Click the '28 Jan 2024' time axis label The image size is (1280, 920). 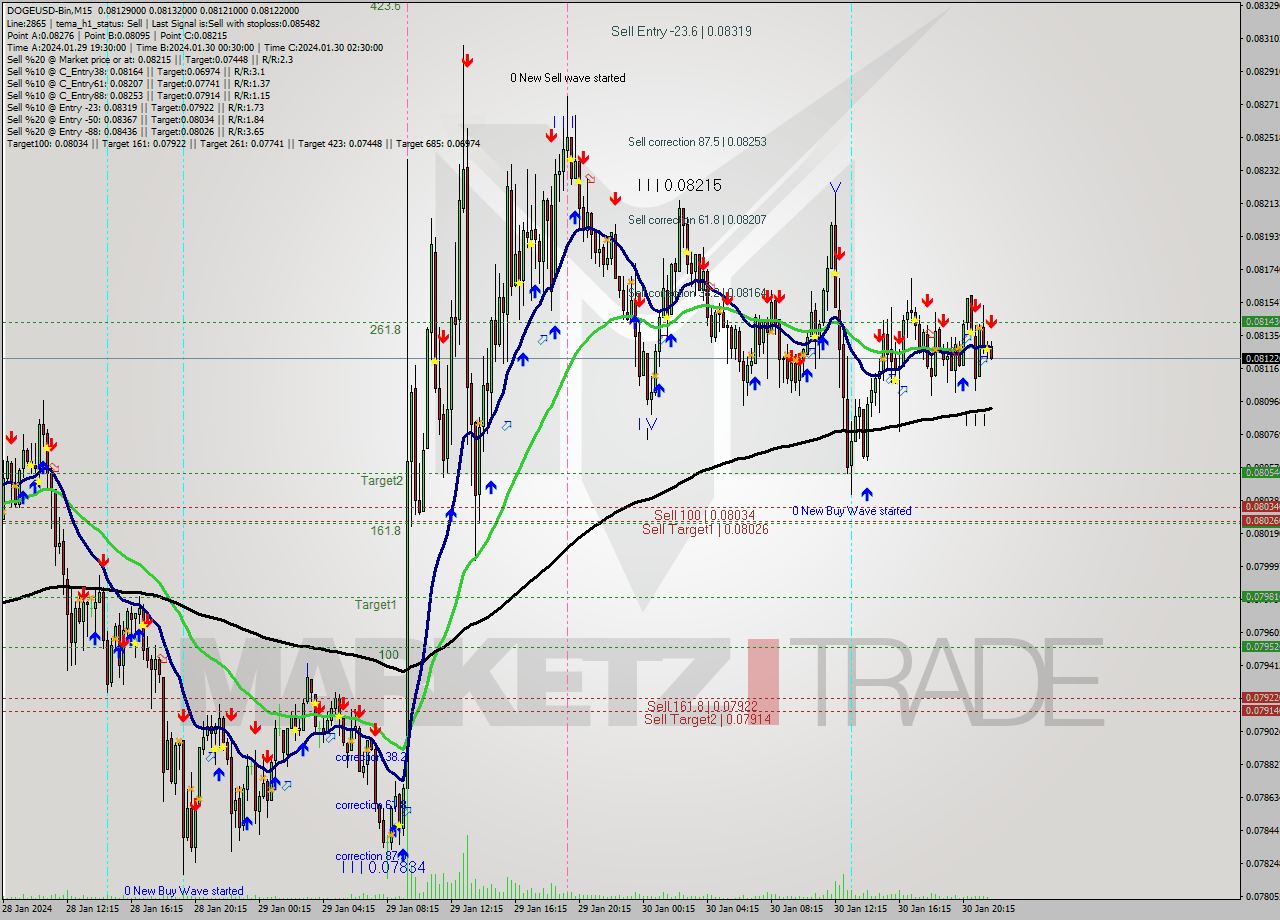[x=26, y=909]
